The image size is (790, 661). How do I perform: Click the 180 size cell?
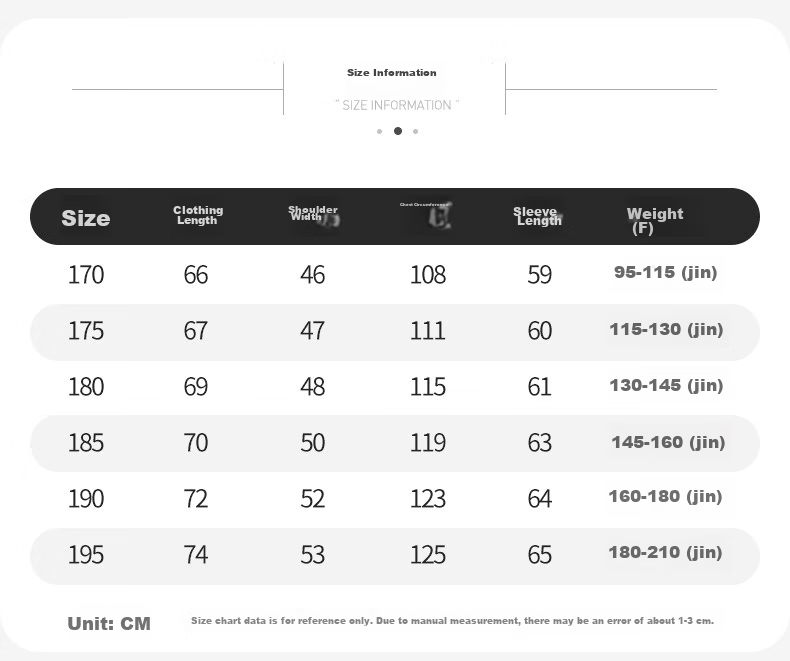click(x=86, y=387)
